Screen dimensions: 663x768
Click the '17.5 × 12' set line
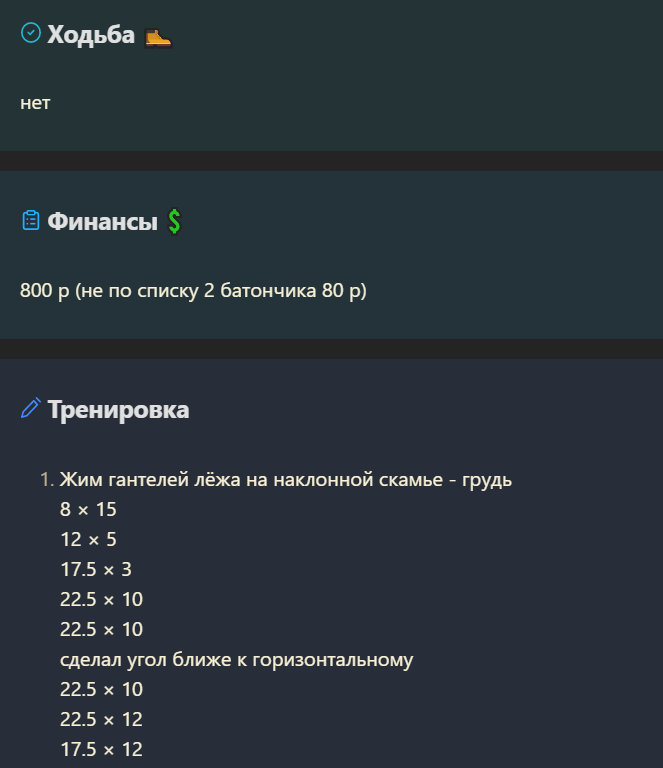[101, 749]
